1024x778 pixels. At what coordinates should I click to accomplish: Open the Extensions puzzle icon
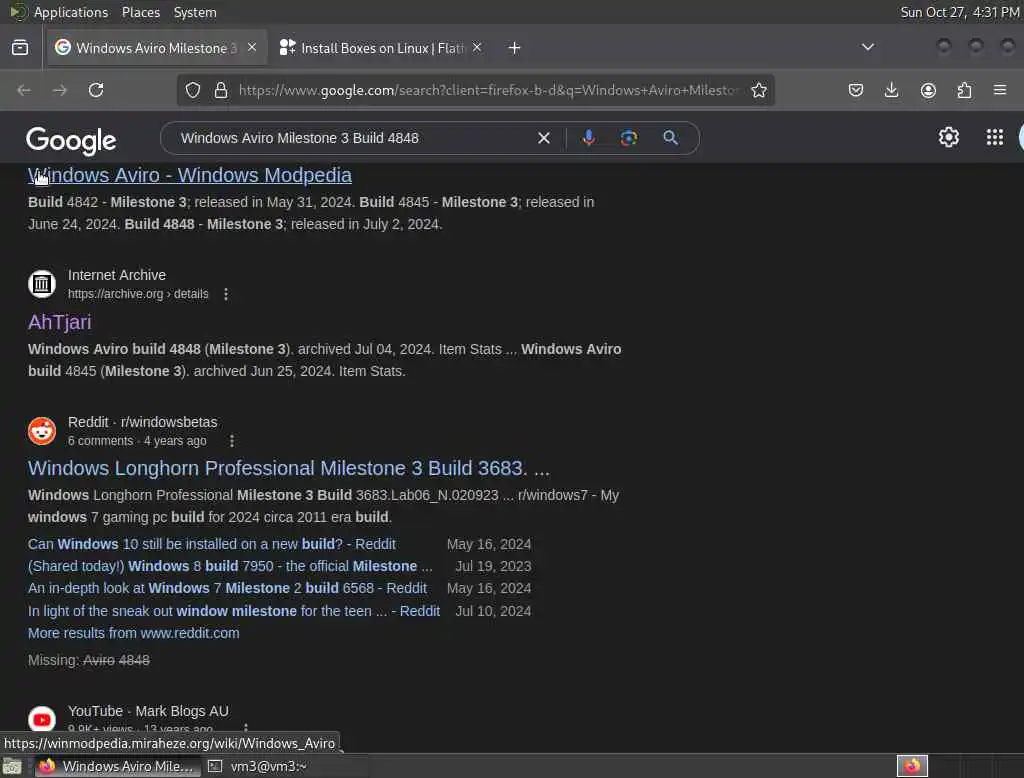[x=964, y=90]
